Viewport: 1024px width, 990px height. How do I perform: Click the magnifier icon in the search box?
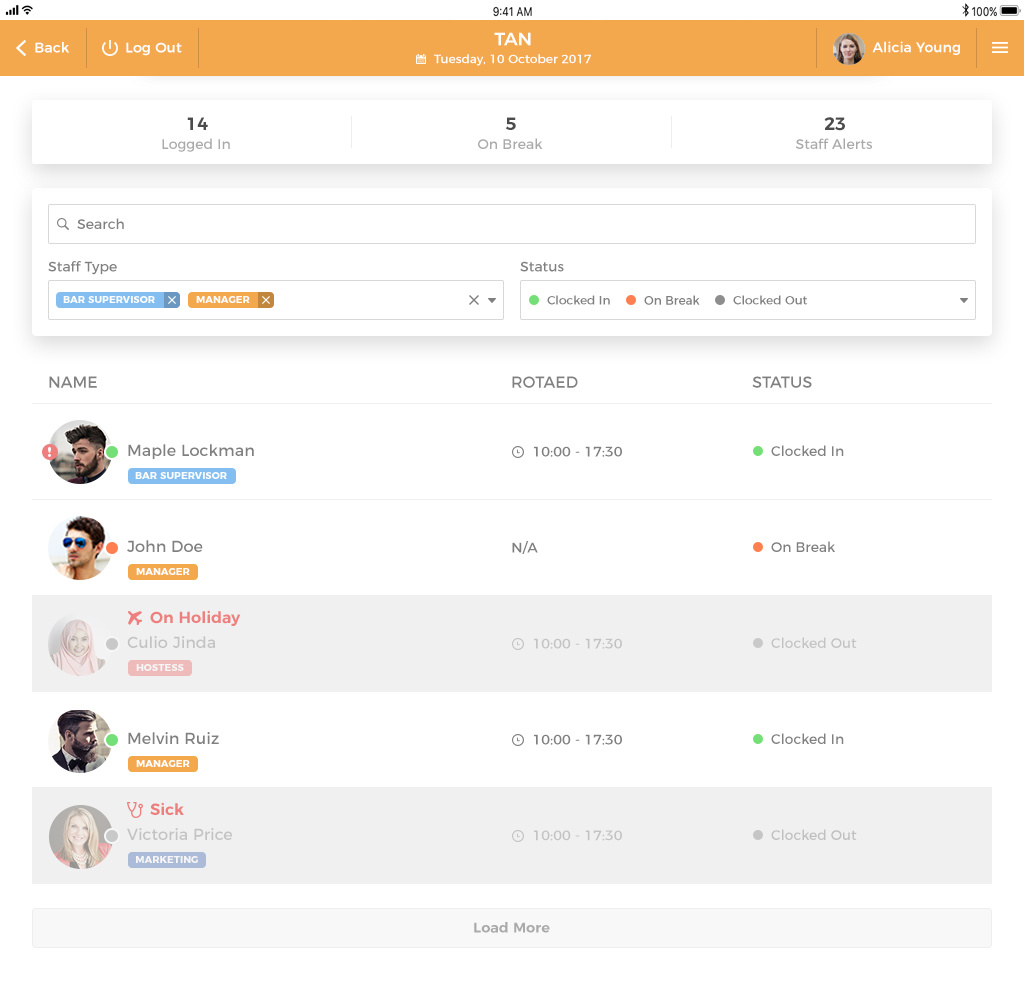click(x=63, y=224)
